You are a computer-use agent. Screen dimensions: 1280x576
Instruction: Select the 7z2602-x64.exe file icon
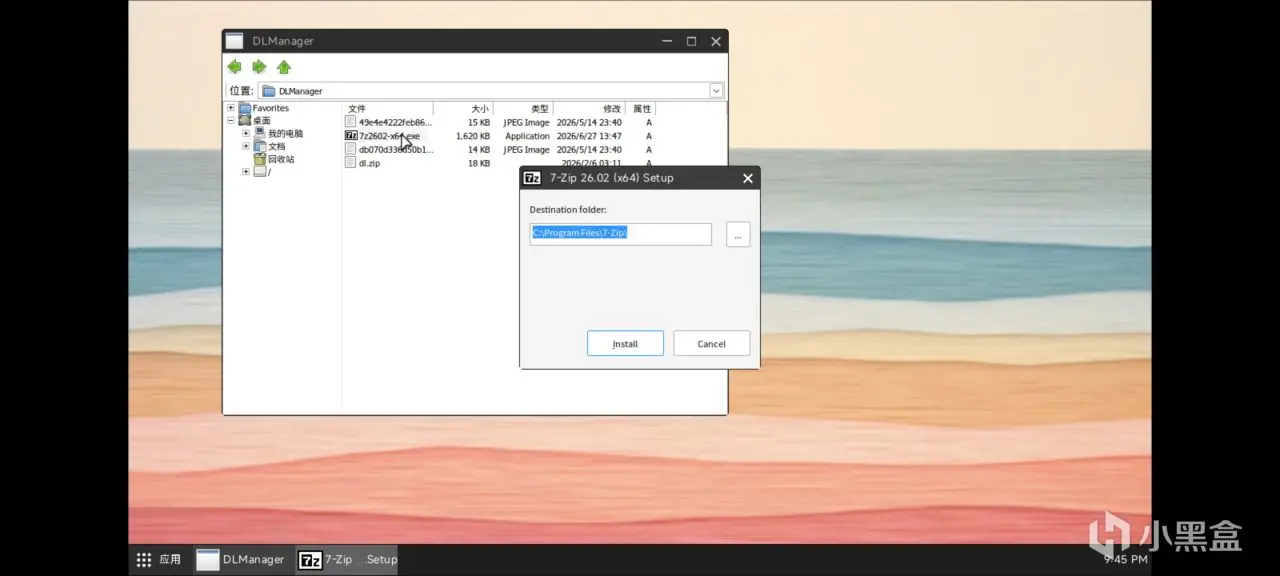tap(351, 136)
